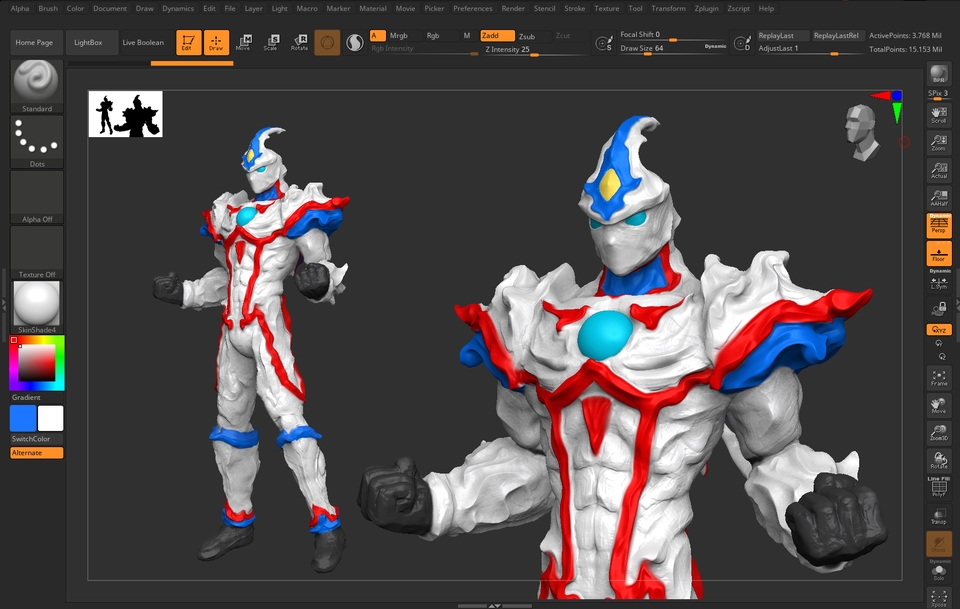The height and width of the screenshot is (609, 960).
Task: Click the BPR render icon
Action: coord(938,74)
